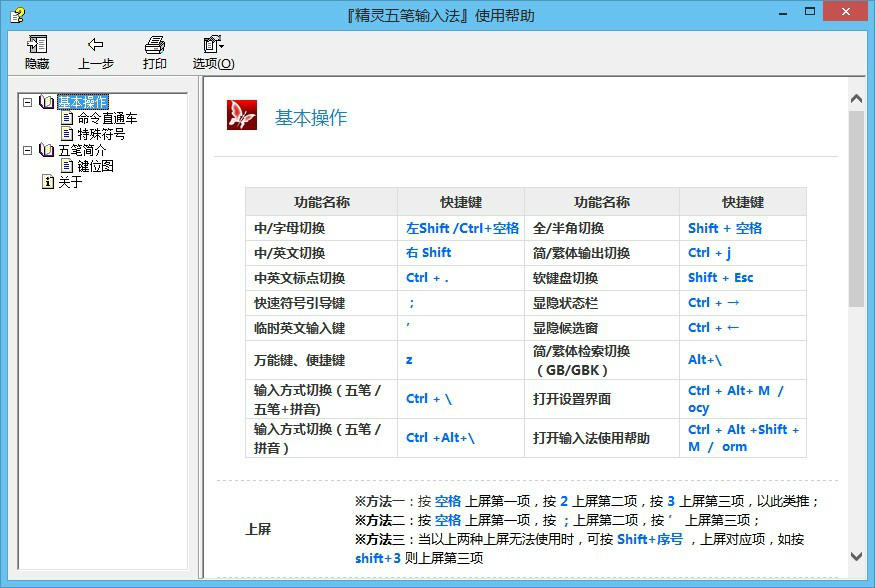Open the Options 选项(O) toolbar icon
This screenshot has width=875, height=588.
pos(213,44)
